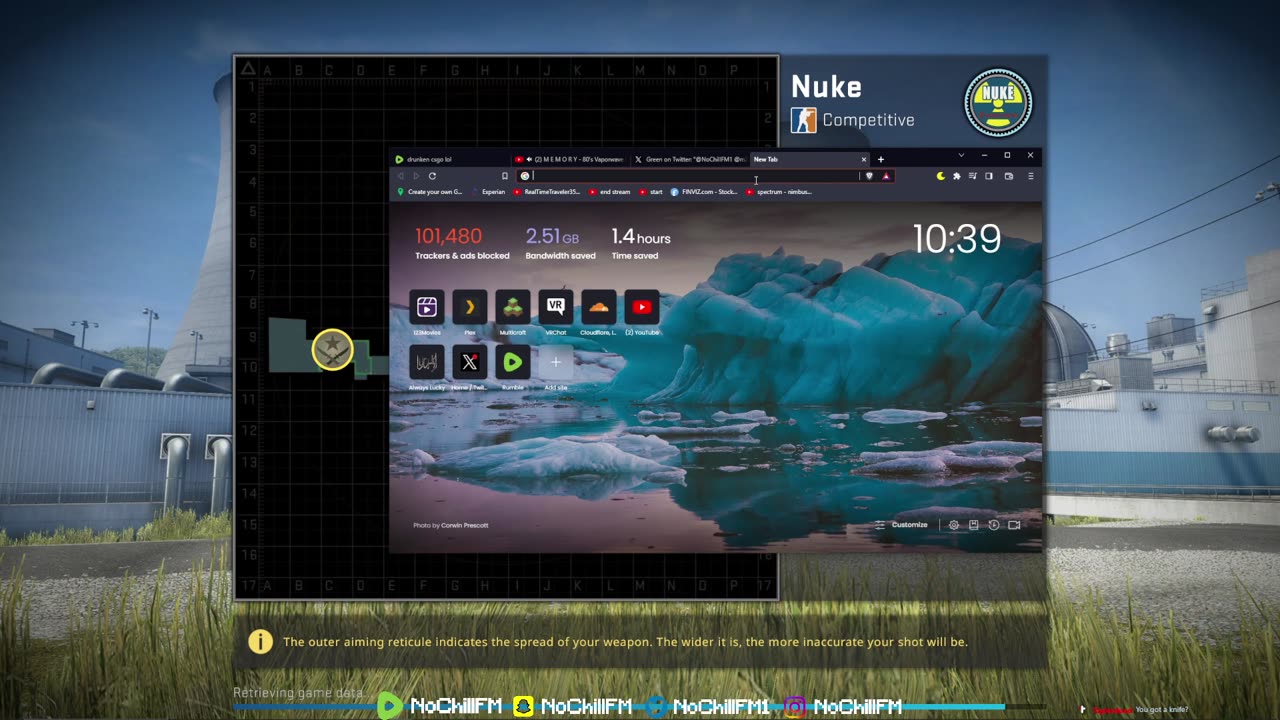
Task: Open the RealTimeTraveler35 bookmark
Action: [547, 192]
